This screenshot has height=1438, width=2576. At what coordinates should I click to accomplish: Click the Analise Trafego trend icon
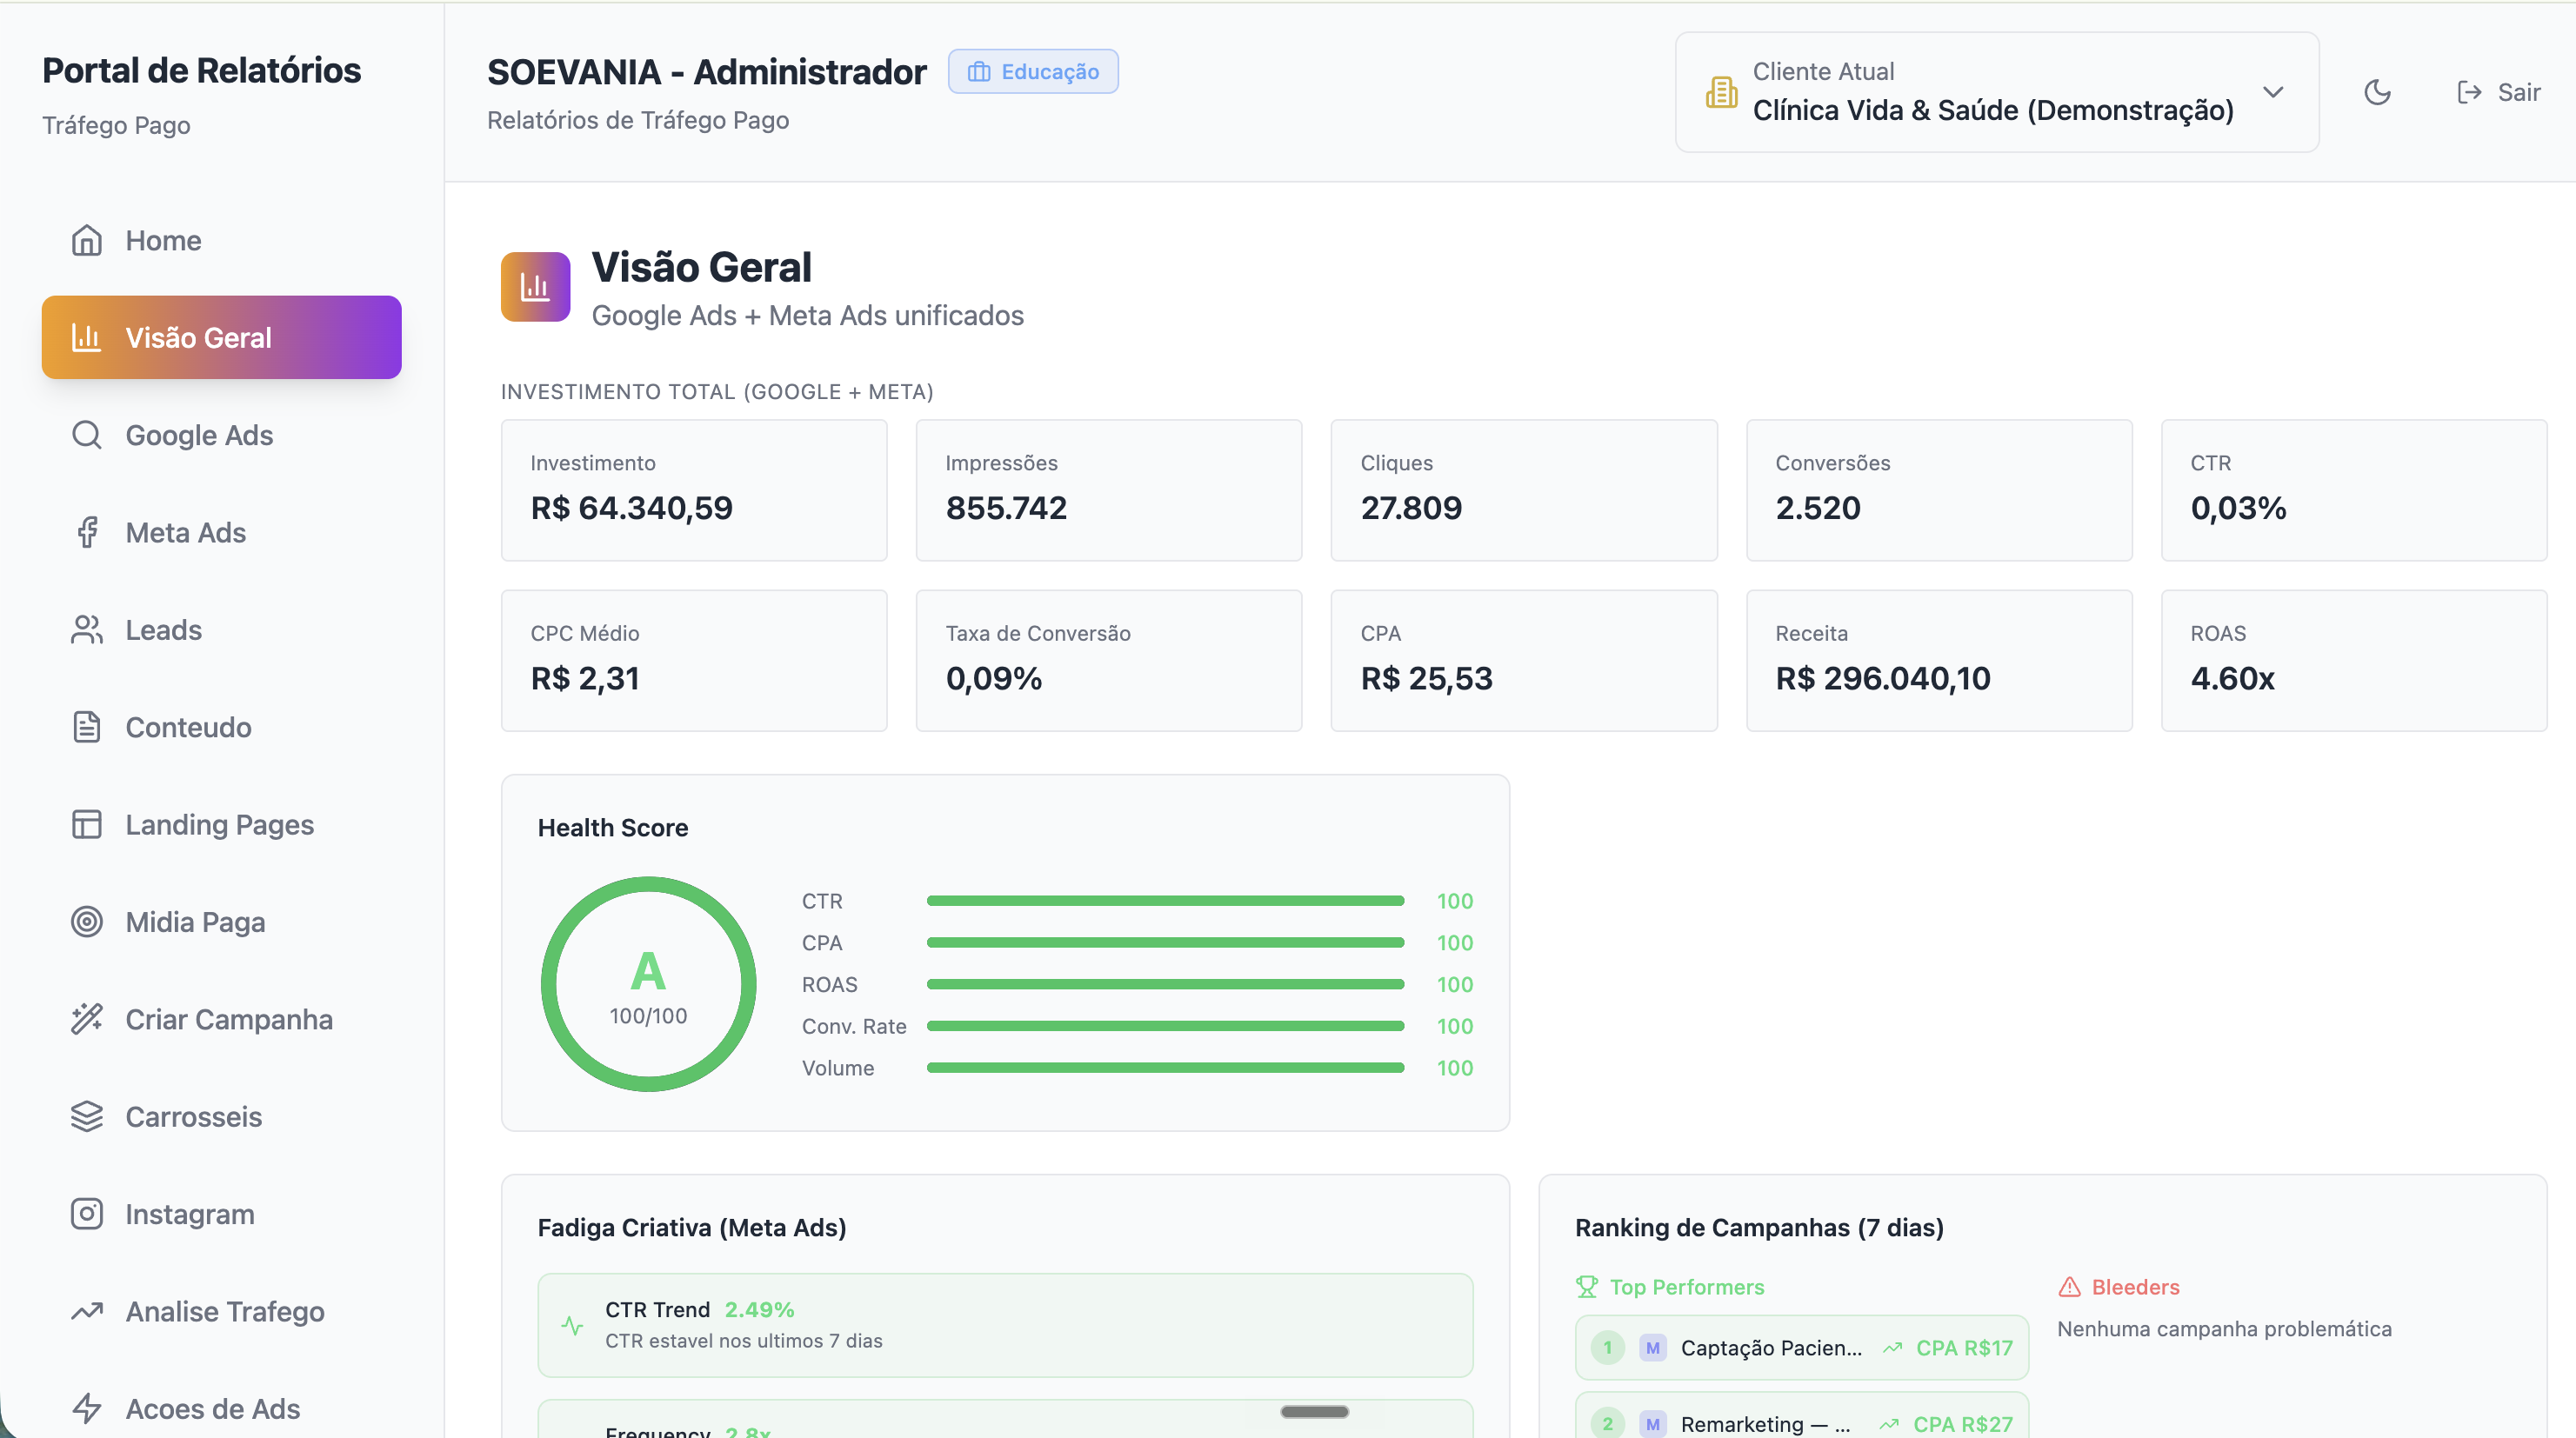(x=87, y=1311)
